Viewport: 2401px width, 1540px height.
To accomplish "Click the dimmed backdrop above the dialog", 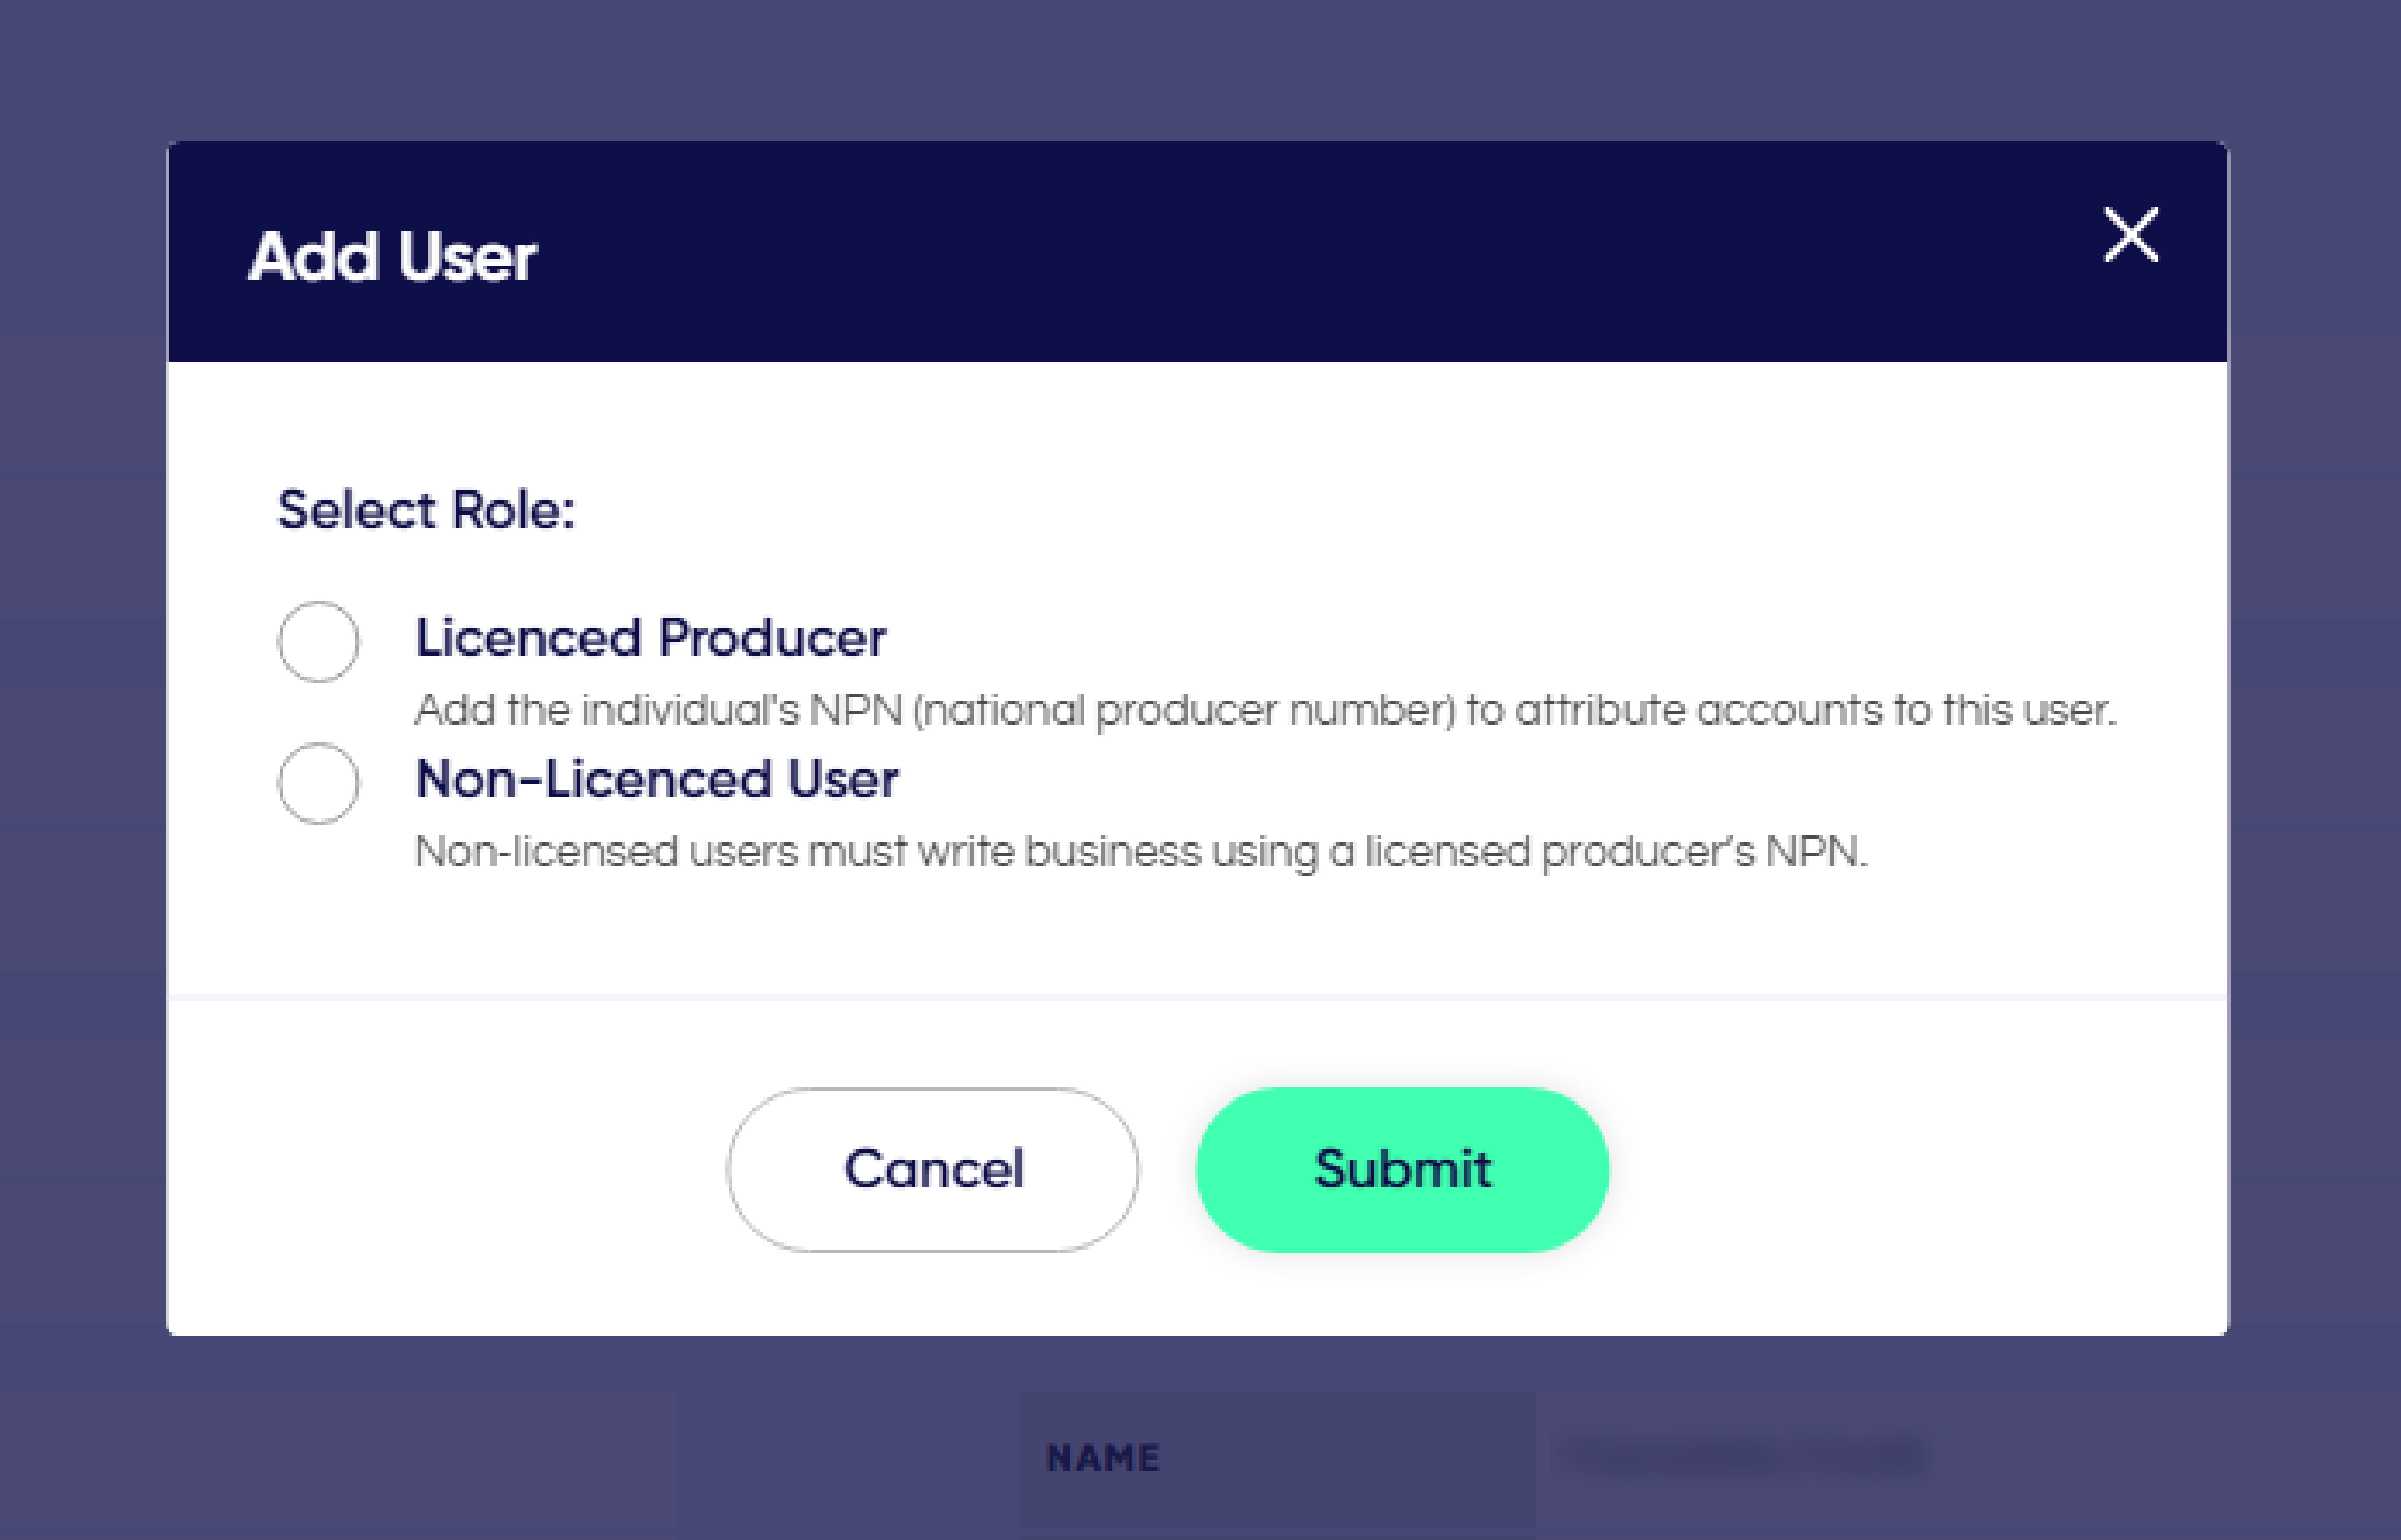I will click(x=1200, y=70).
